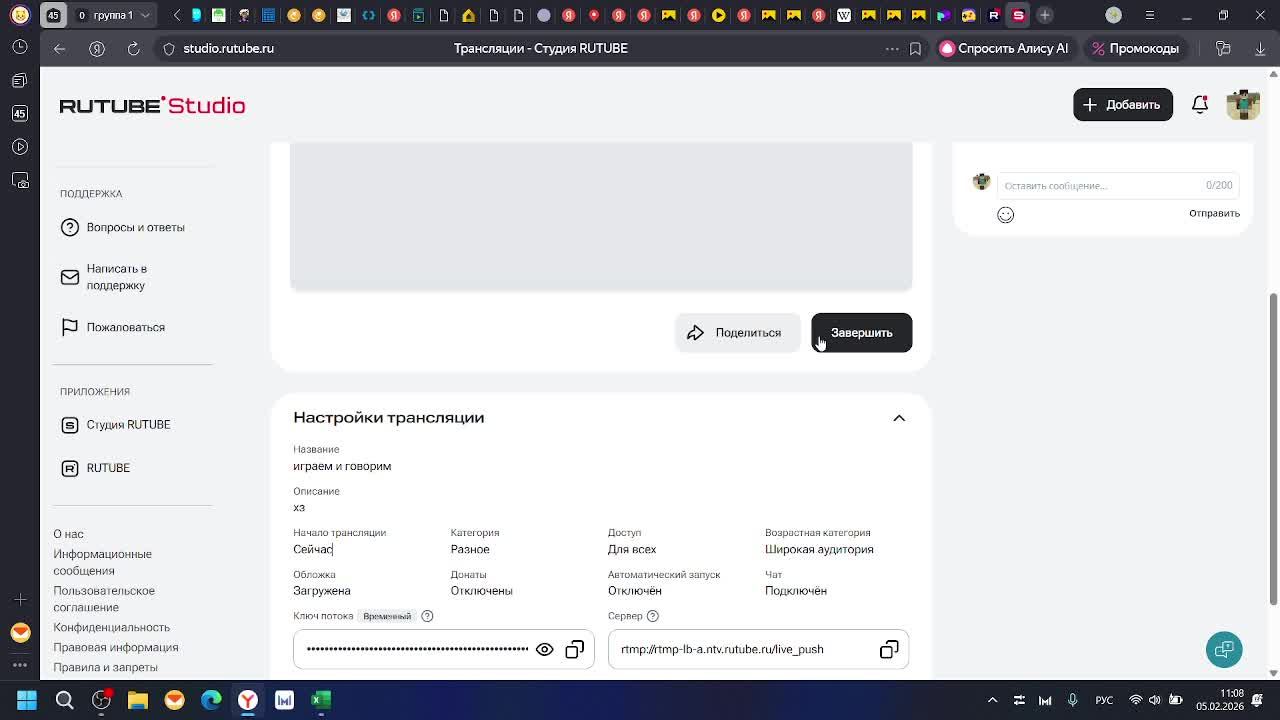
Task: Open Вопросы и ответы support page
Action: click(x=123, y=227)
